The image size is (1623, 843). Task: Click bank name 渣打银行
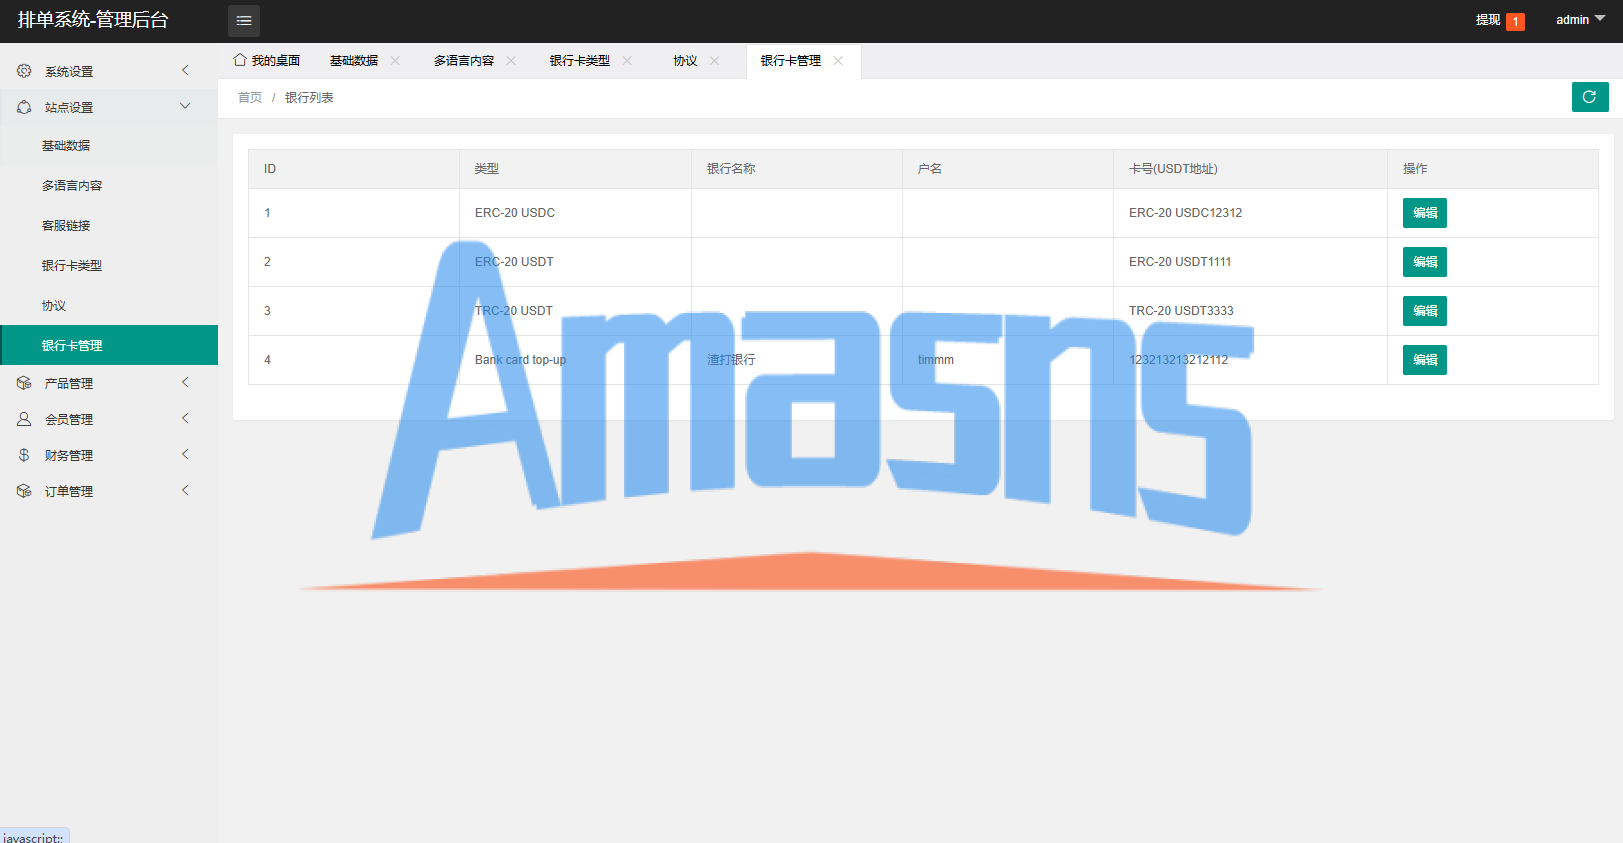tap(731, 360)
